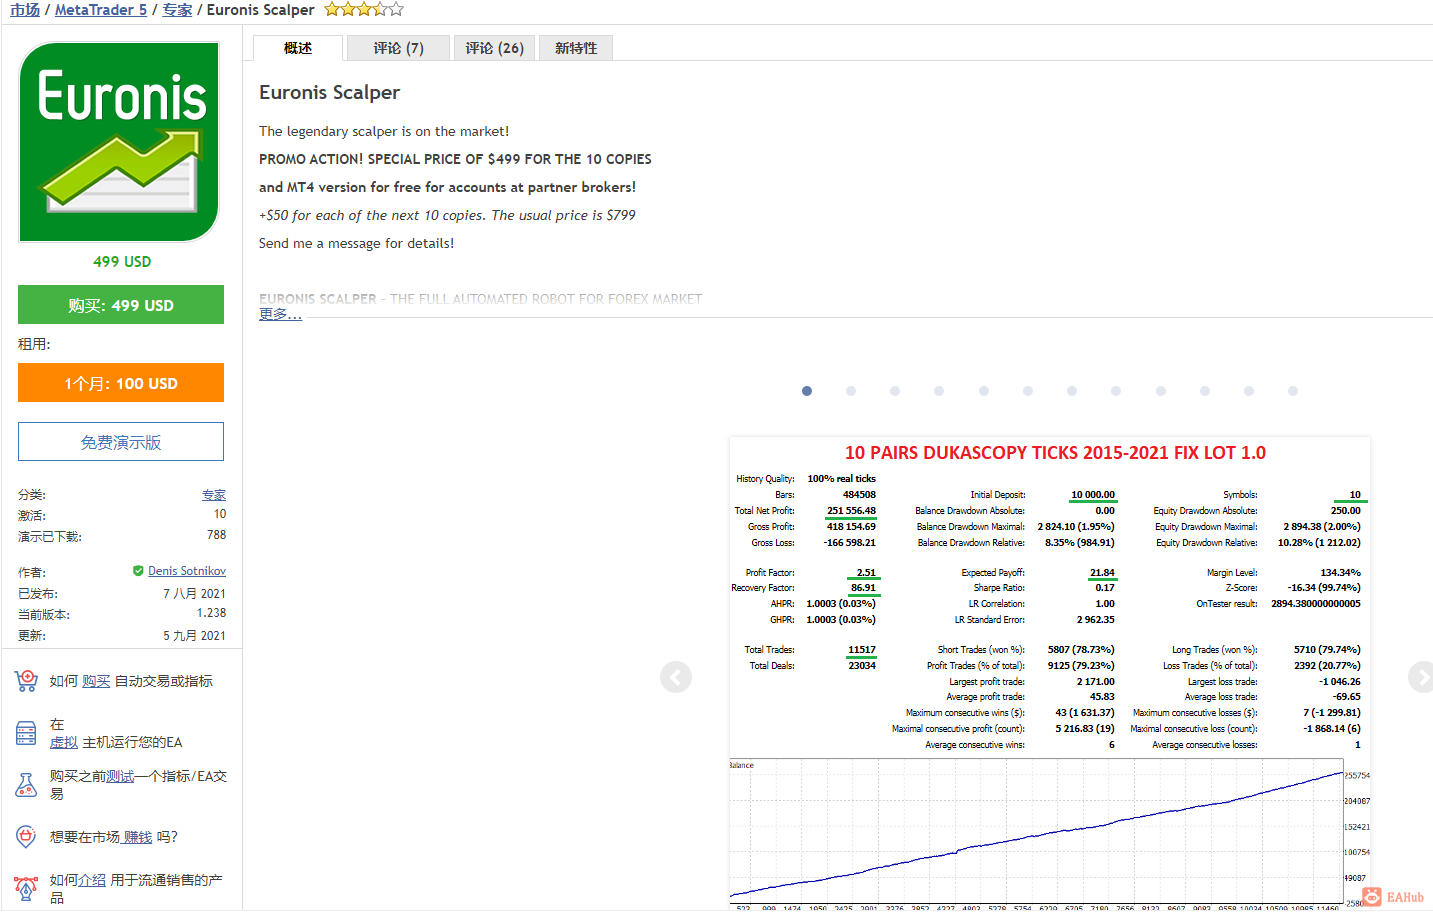This screenshot has width=1433, height=912.
Task: Open the 评论 (26) tab
Action: pos(495,48)
